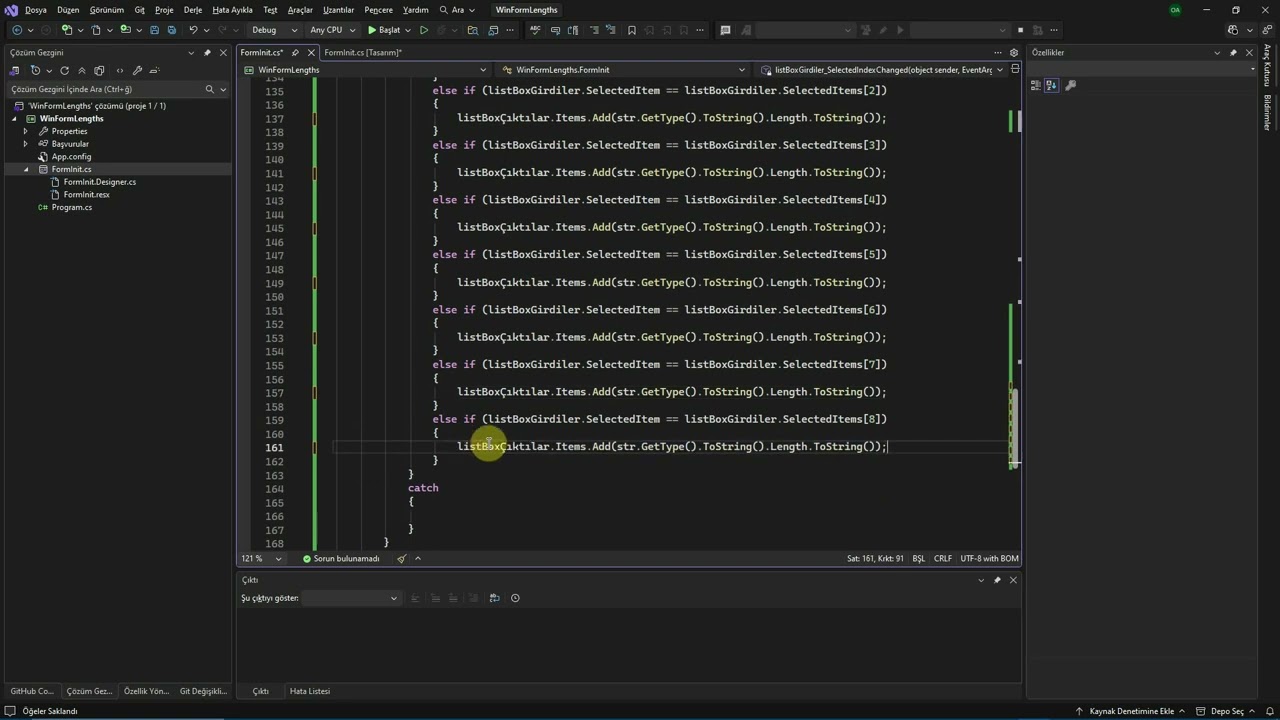Click the Undo arrow icon in toolbar
Viewport: 1280px width, 720px height.
(x=193, y=30)
